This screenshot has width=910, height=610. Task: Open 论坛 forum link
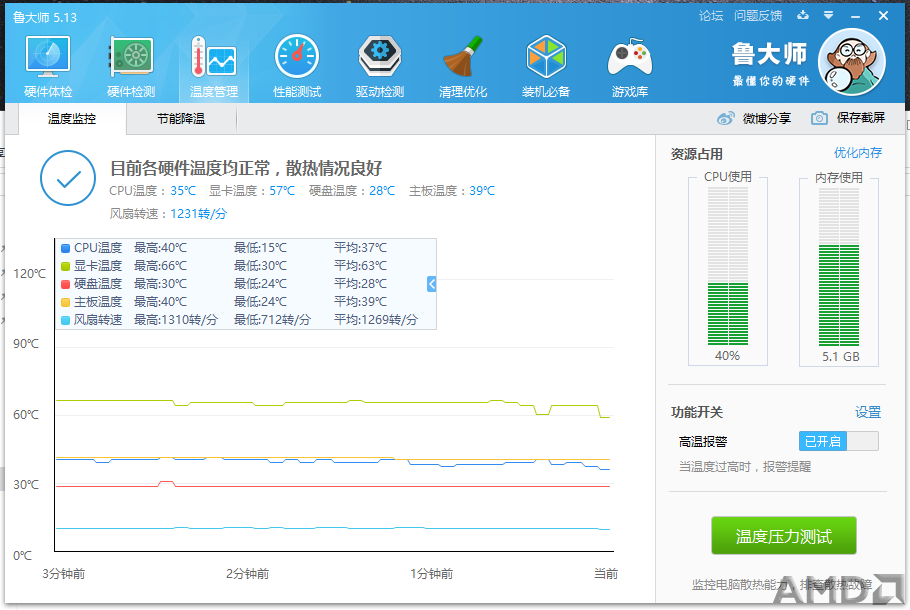point(711,16)
